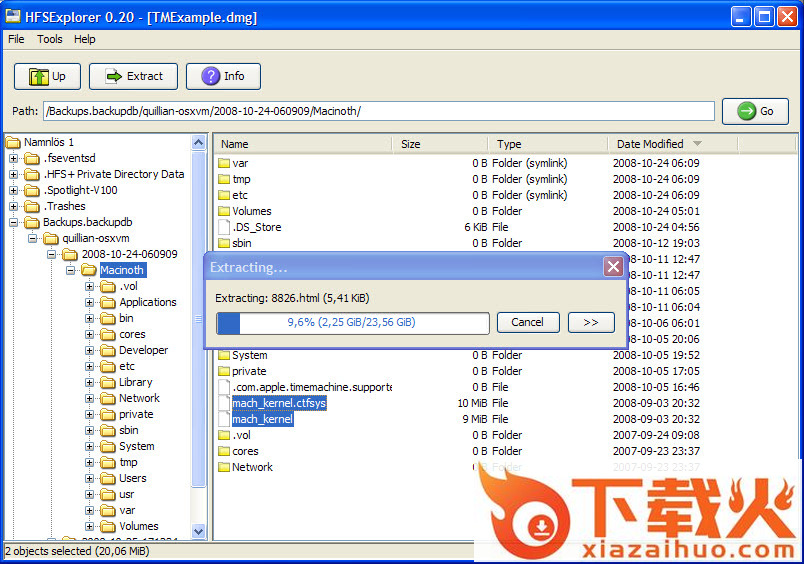The height and width of the screenshot is (564, 804).
Task: Open the Info toolbar button
Action: pos(223,76)
